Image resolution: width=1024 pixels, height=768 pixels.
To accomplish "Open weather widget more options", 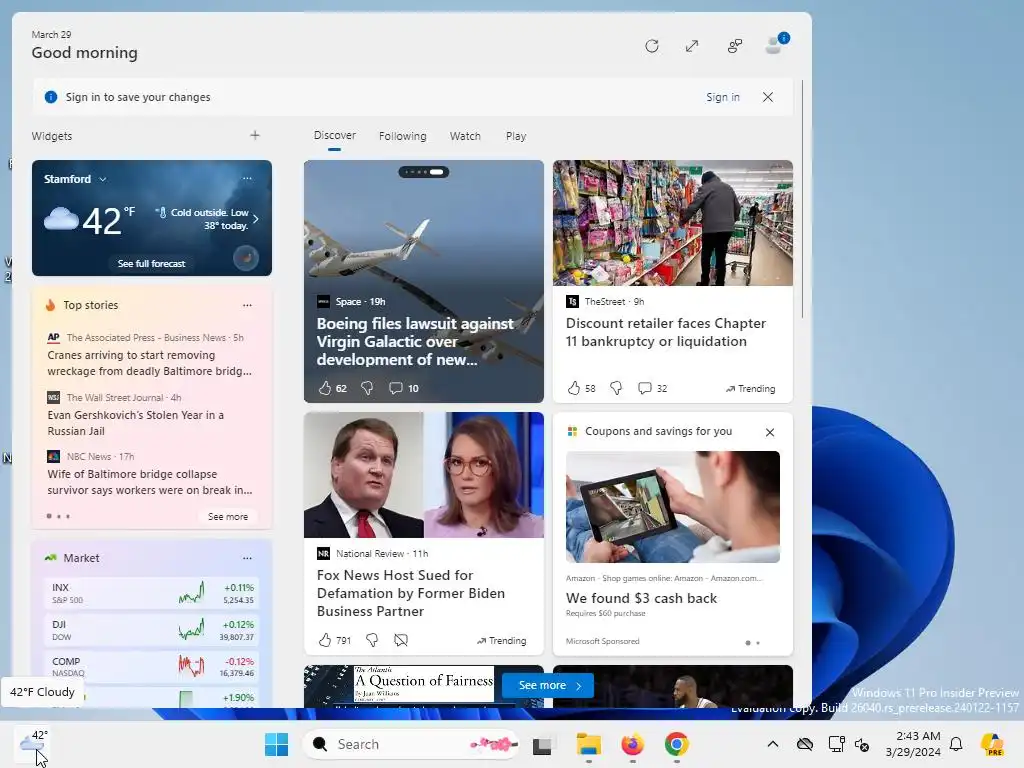I will pyautogui.click(x=247, y=178).
